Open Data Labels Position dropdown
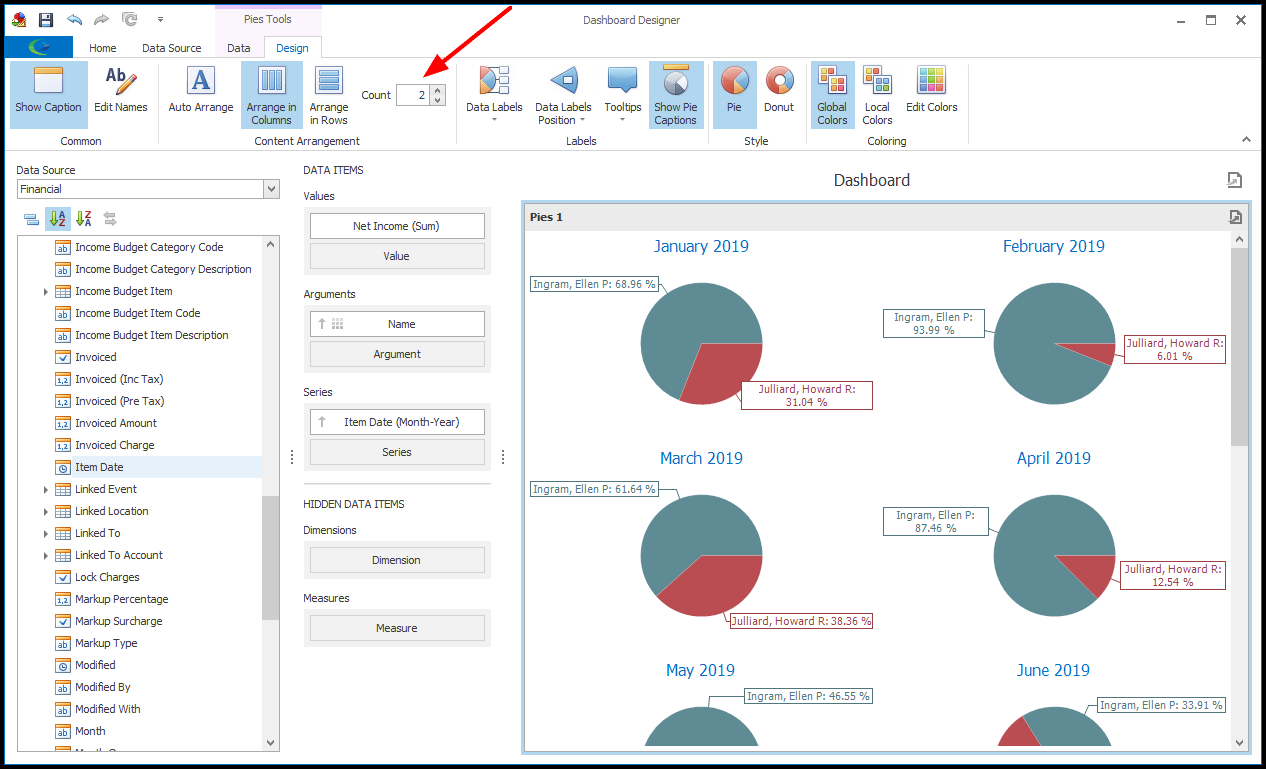The width and height of the screenshot is (1266, 769). coord(563,95)
